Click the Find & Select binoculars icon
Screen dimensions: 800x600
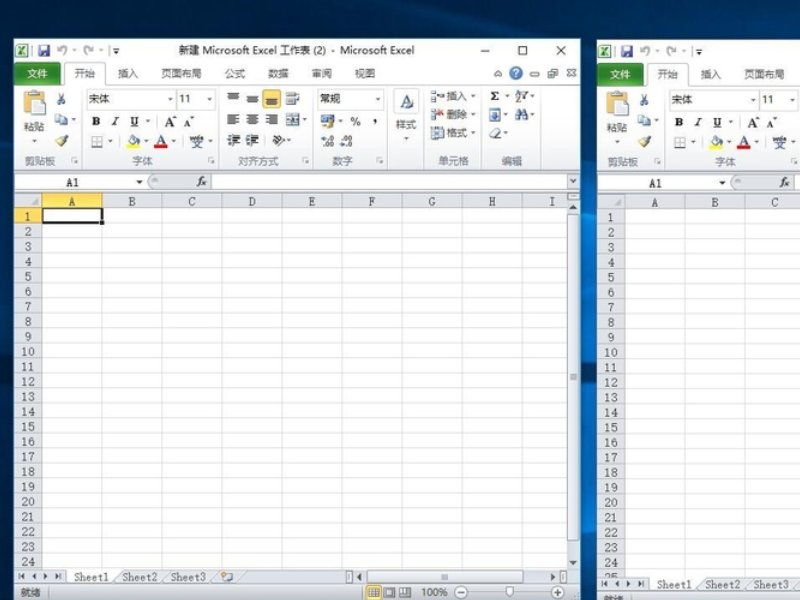coord(522,115)
